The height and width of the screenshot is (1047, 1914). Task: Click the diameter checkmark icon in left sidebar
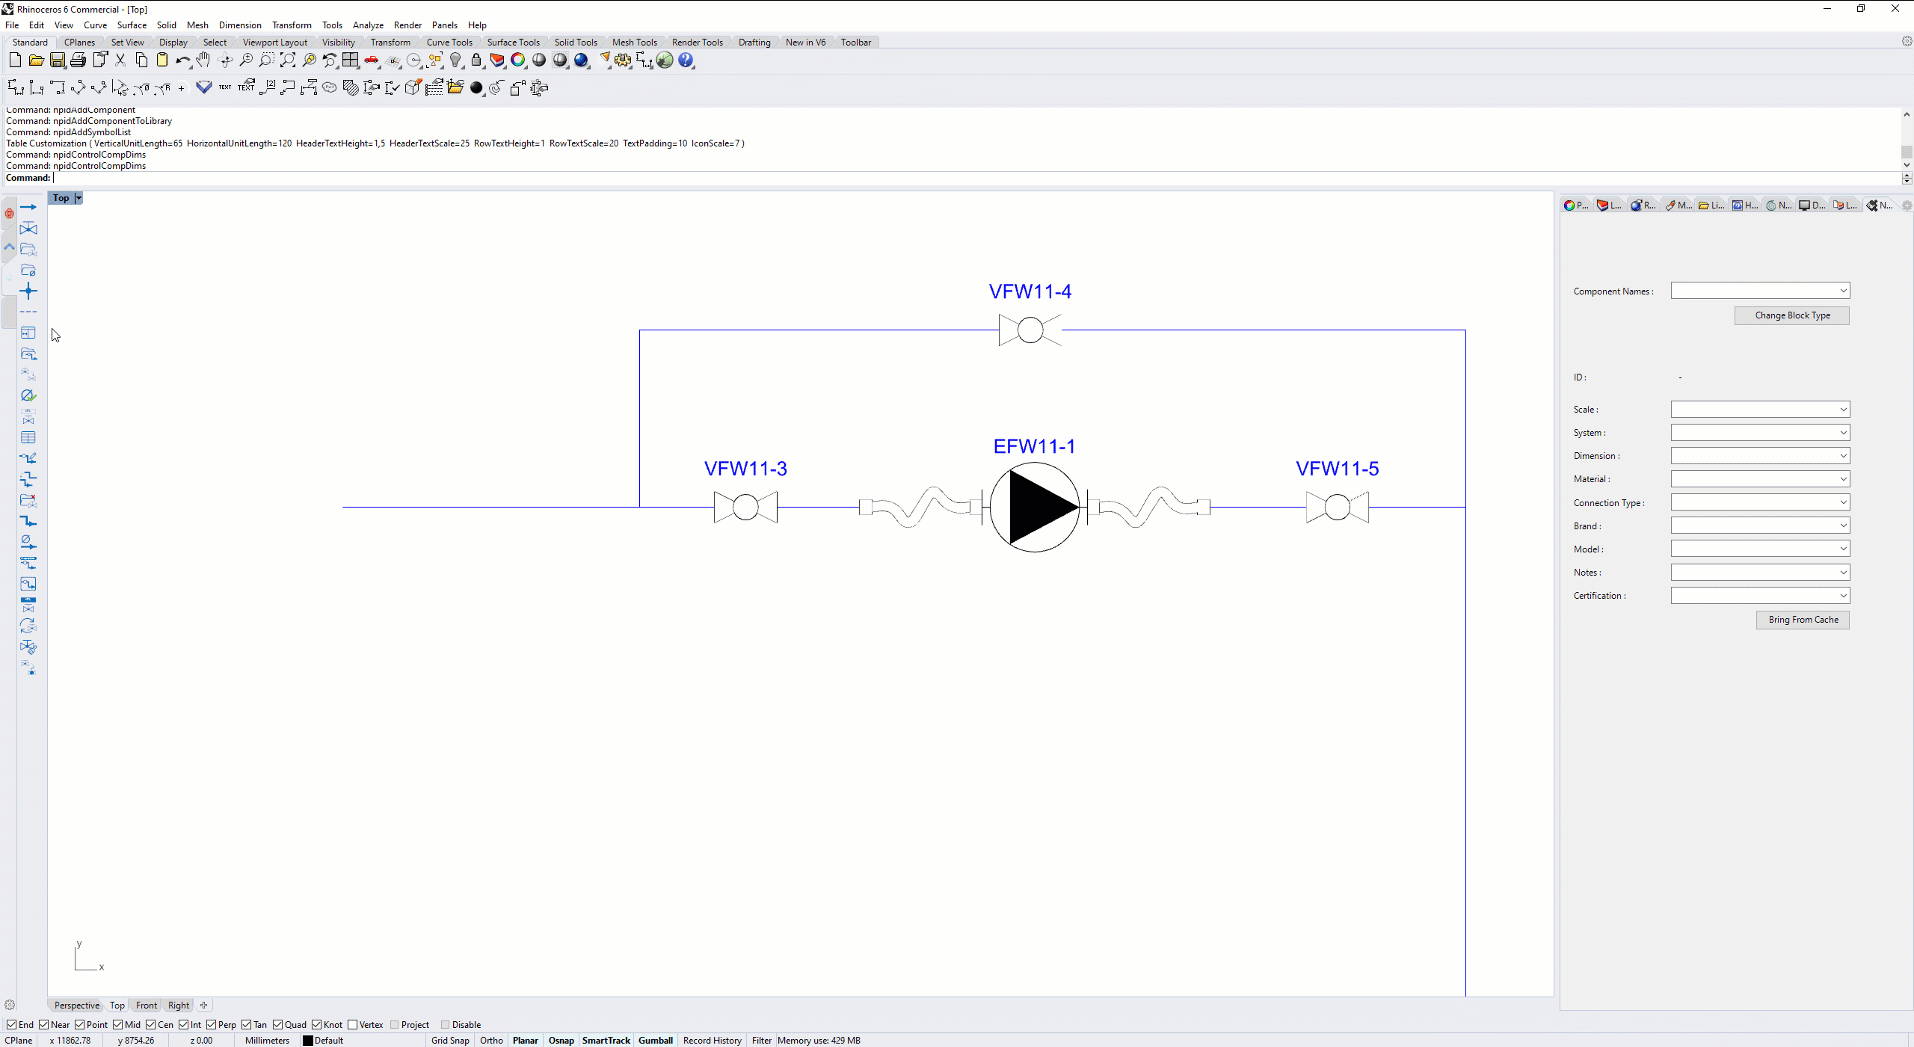pyautogui.click(x=28, y=395)
